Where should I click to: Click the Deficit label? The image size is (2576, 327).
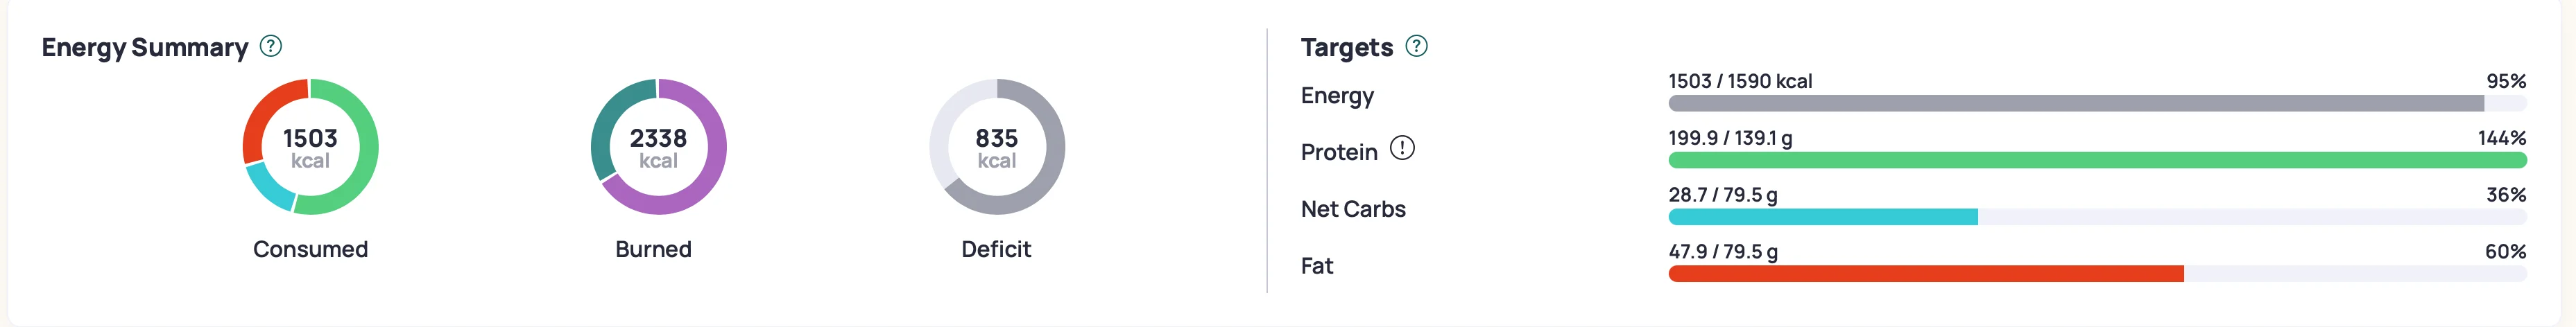coord(996,249)
